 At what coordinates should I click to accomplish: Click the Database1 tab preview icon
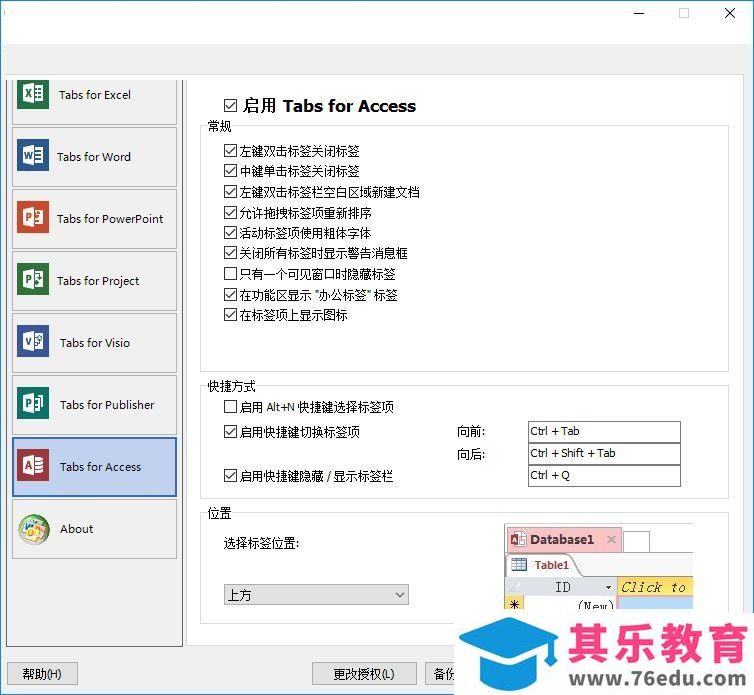pyautogui.click(x=518, y=540)
